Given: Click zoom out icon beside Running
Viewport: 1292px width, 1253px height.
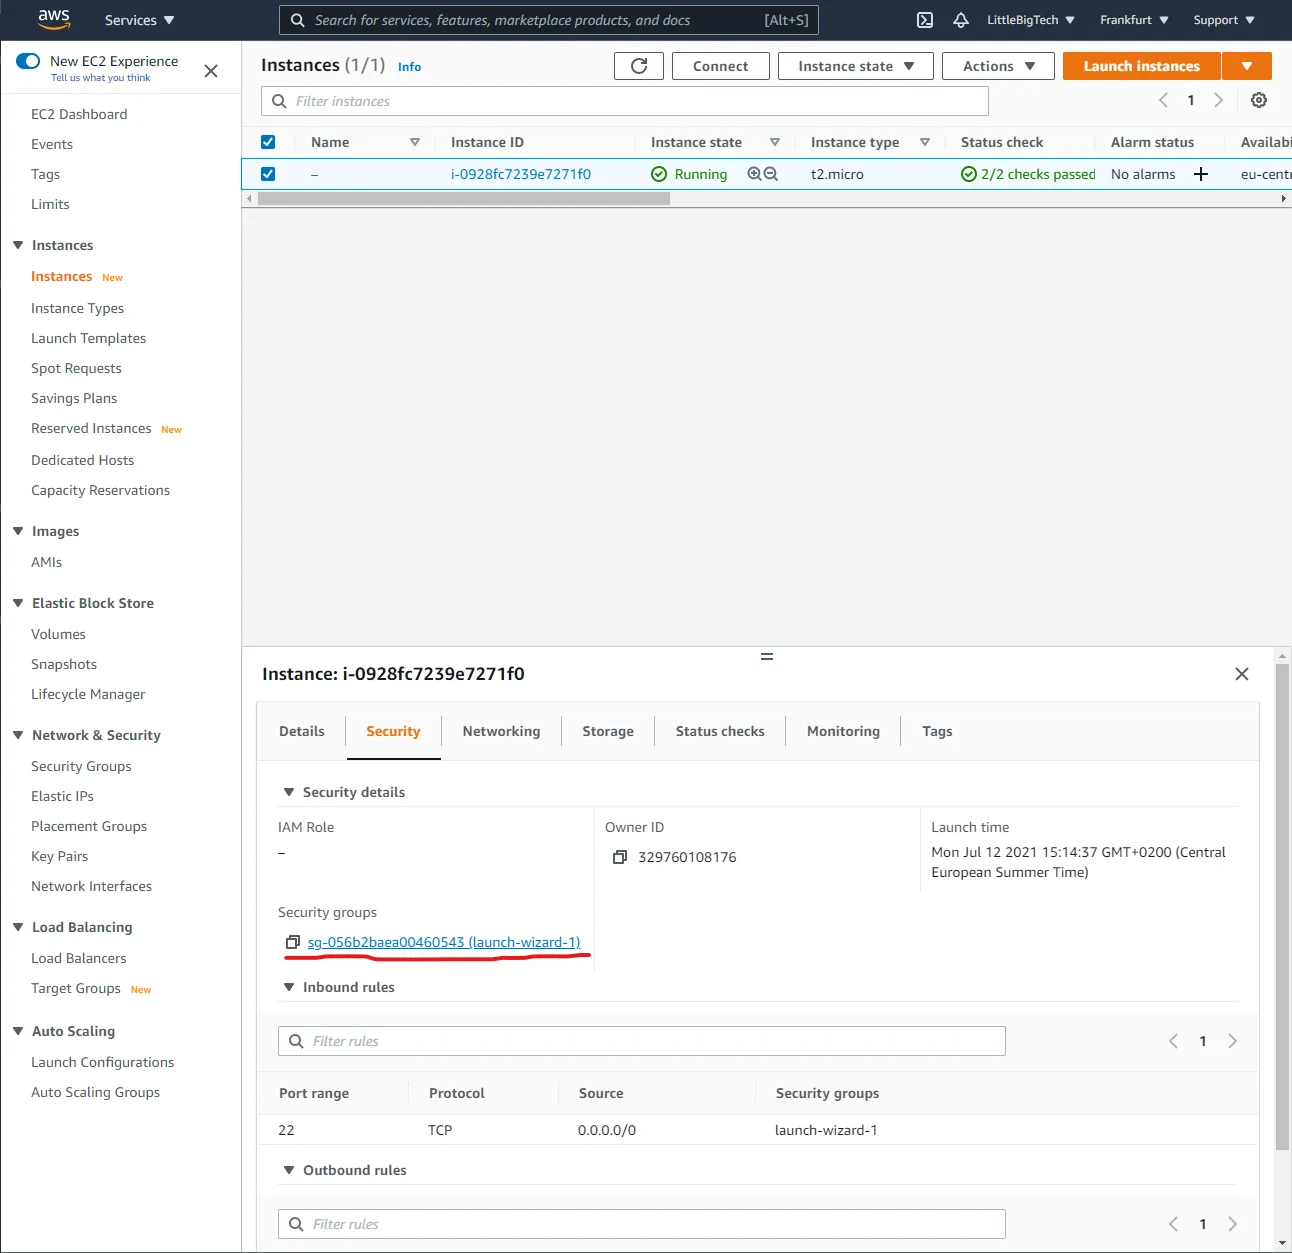Looking at the screenshot, I should pos(771,174).
